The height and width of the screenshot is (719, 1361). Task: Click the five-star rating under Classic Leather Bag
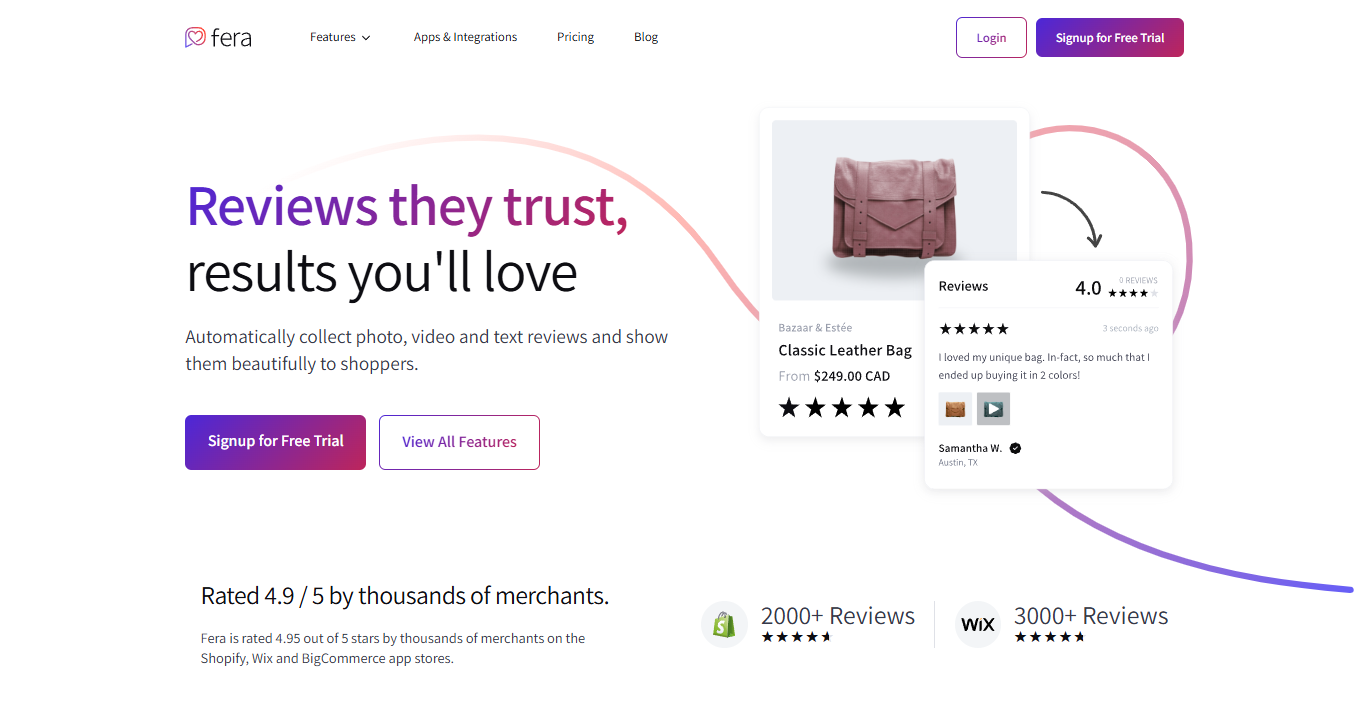tap(841, 408)
